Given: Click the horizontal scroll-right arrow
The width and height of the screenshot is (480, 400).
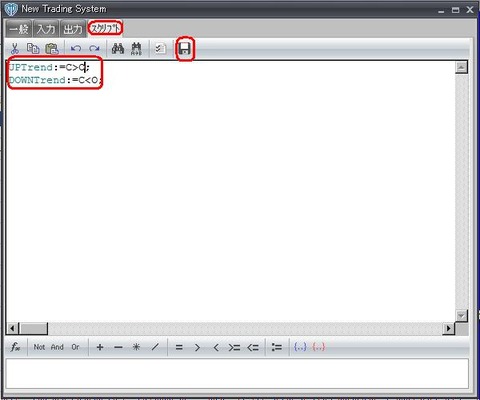Looking at the screenshot, I should pos(448,329).
